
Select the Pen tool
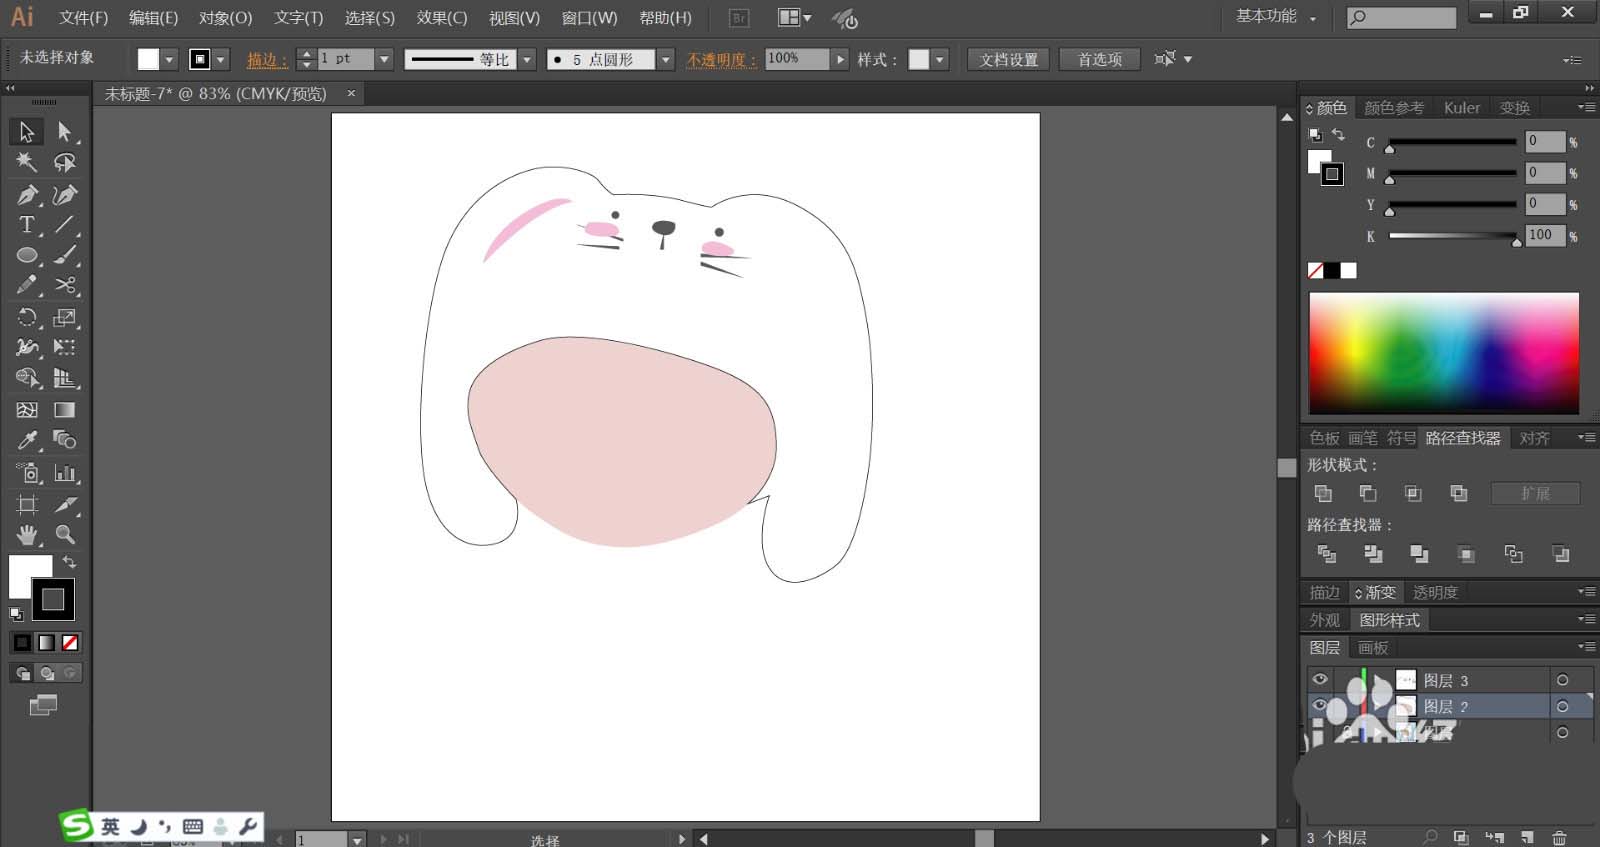[27, 195]
